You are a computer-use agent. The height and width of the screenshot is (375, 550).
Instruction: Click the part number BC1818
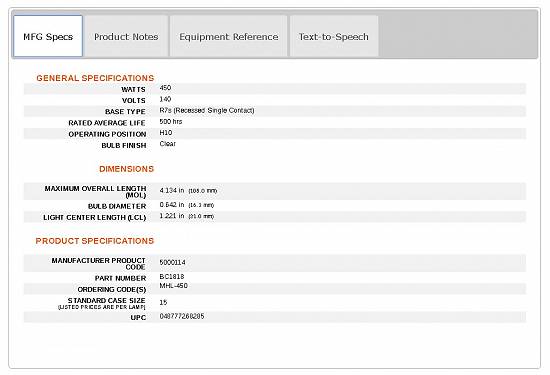172,276
